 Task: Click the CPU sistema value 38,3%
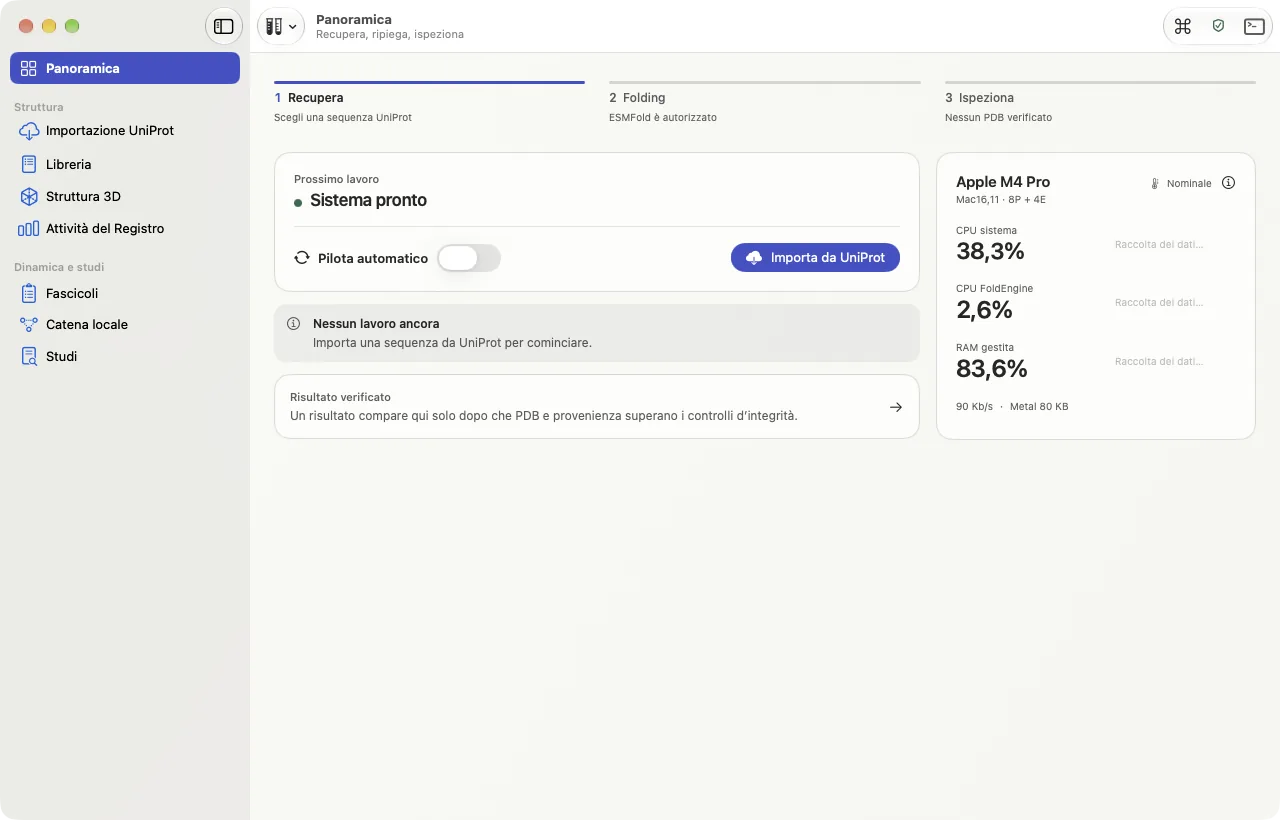tap(990, 251)
